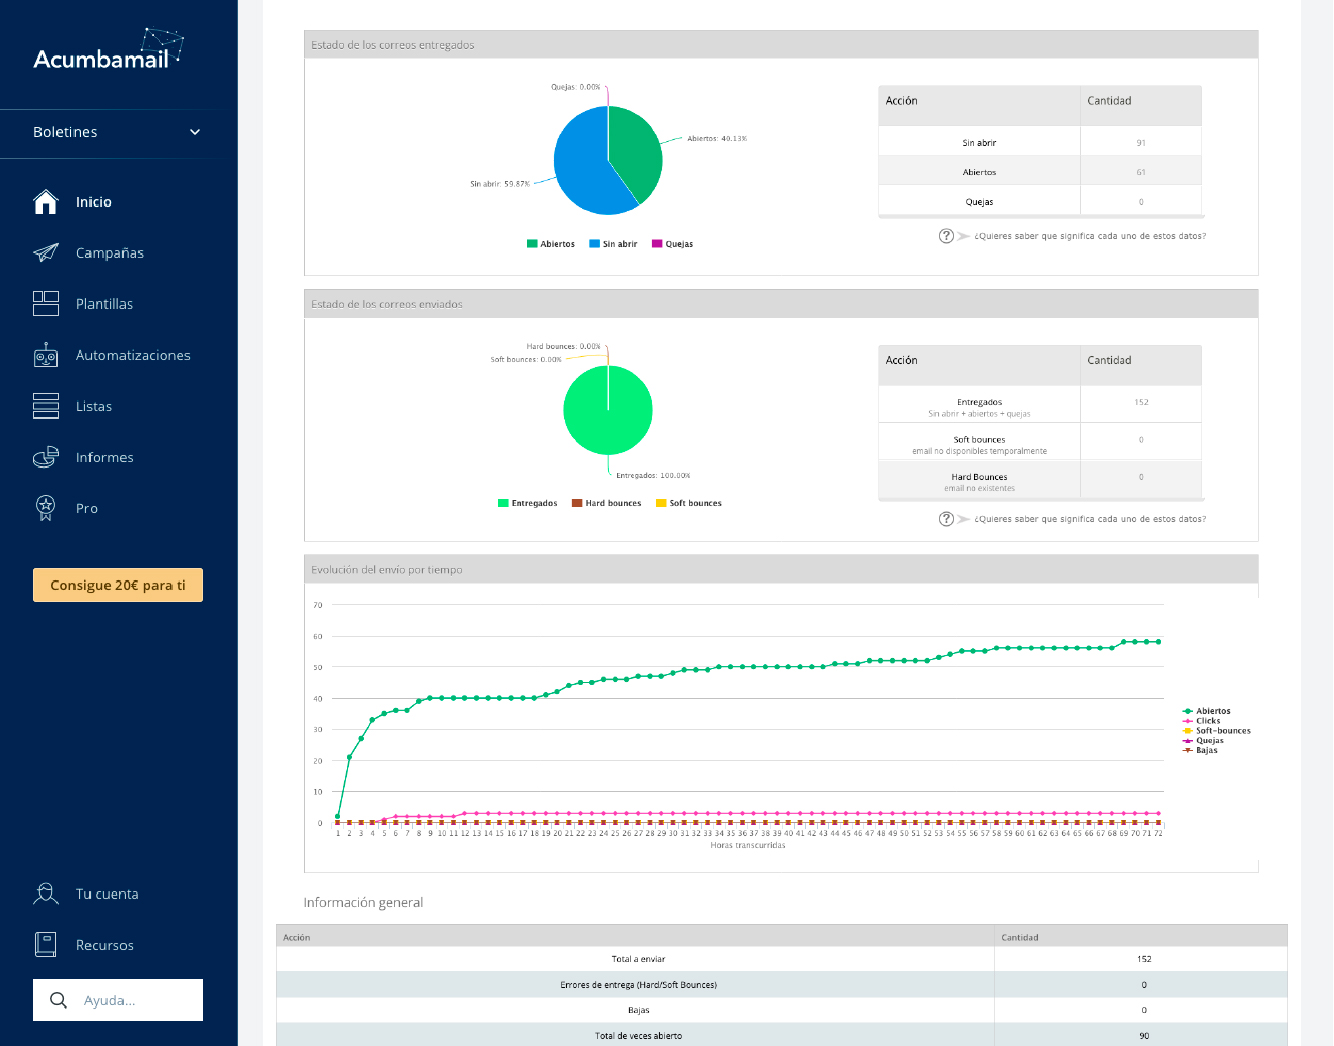Click Evolución del envío por tiempo header
Image resolution: width=1334 pixels, height=1046 pixels.
(x=781, y=570)
